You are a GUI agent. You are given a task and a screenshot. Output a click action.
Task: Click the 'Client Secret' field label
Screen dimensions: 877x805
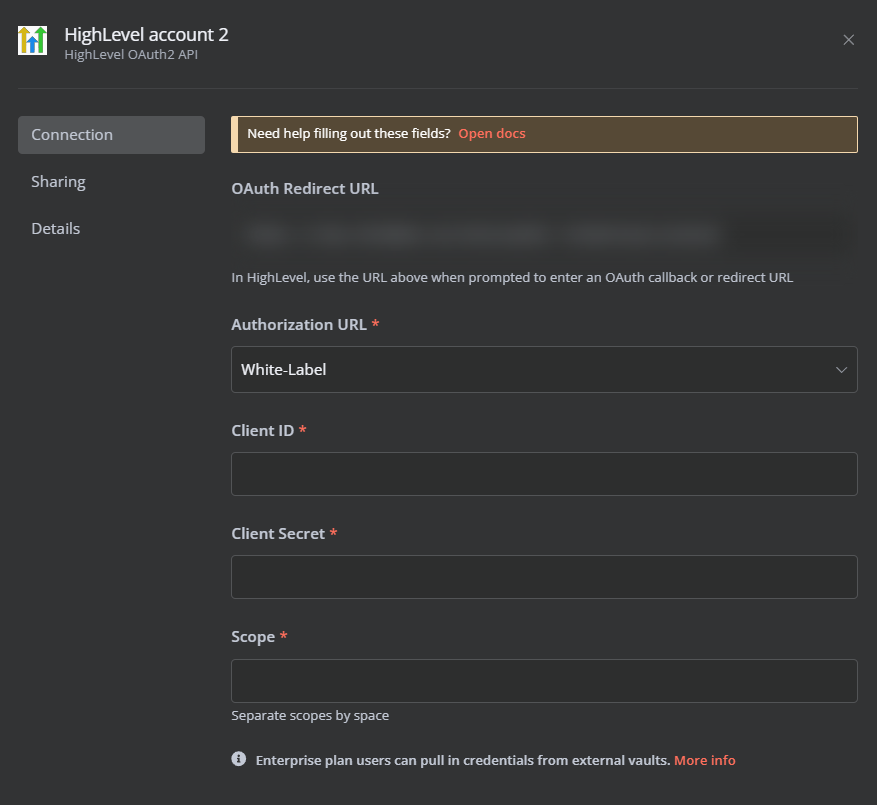tap(278, 534)
